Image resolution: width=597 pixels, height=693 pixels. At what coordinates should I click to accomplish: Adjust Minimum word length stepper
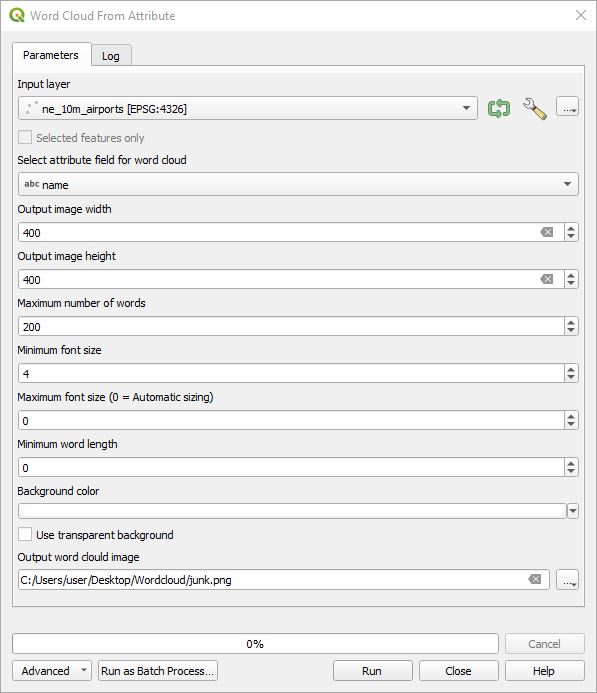point(571,467)
